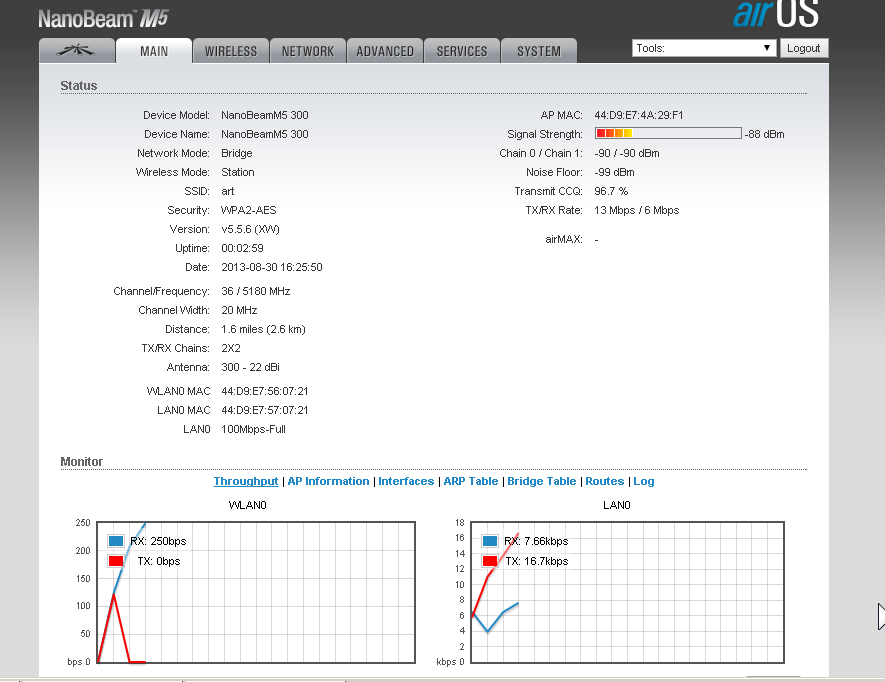Click the SSID value art
Screen dimensions: 885x682
(x=227, y=191)
